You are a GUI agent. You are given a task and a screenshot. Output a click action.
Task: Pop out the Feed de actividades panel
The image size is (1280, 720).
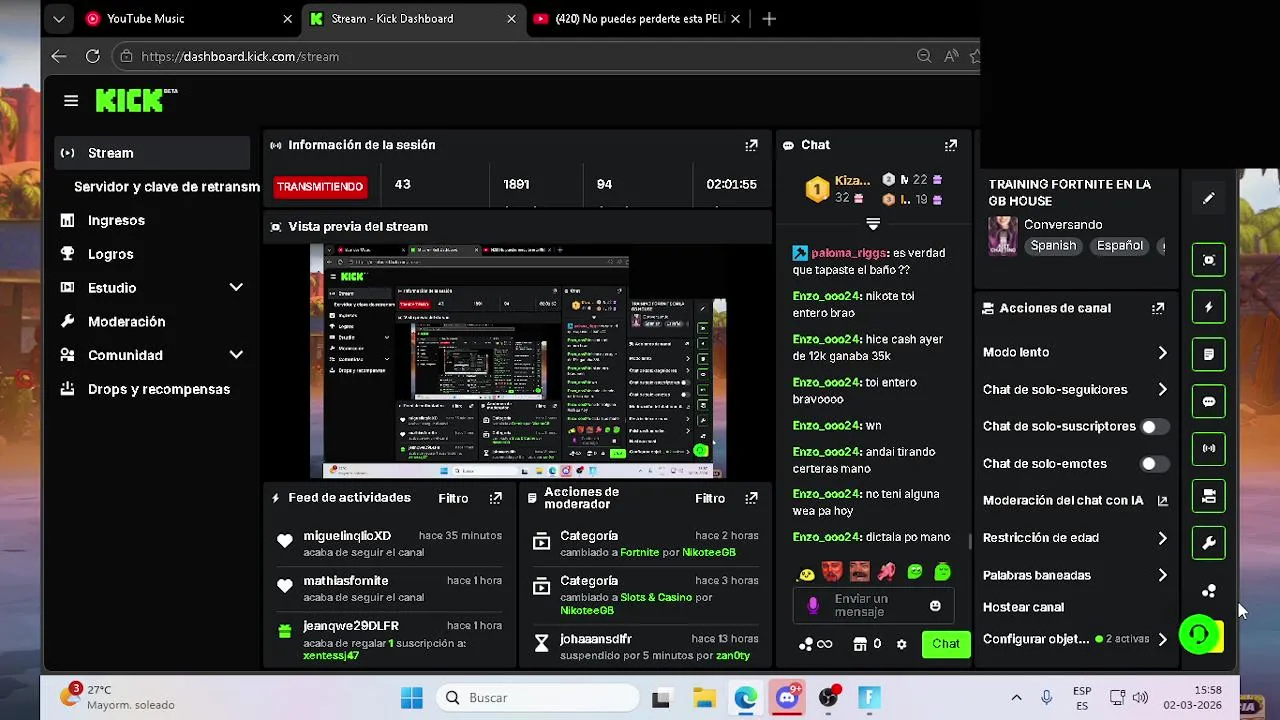pos(496,498)
